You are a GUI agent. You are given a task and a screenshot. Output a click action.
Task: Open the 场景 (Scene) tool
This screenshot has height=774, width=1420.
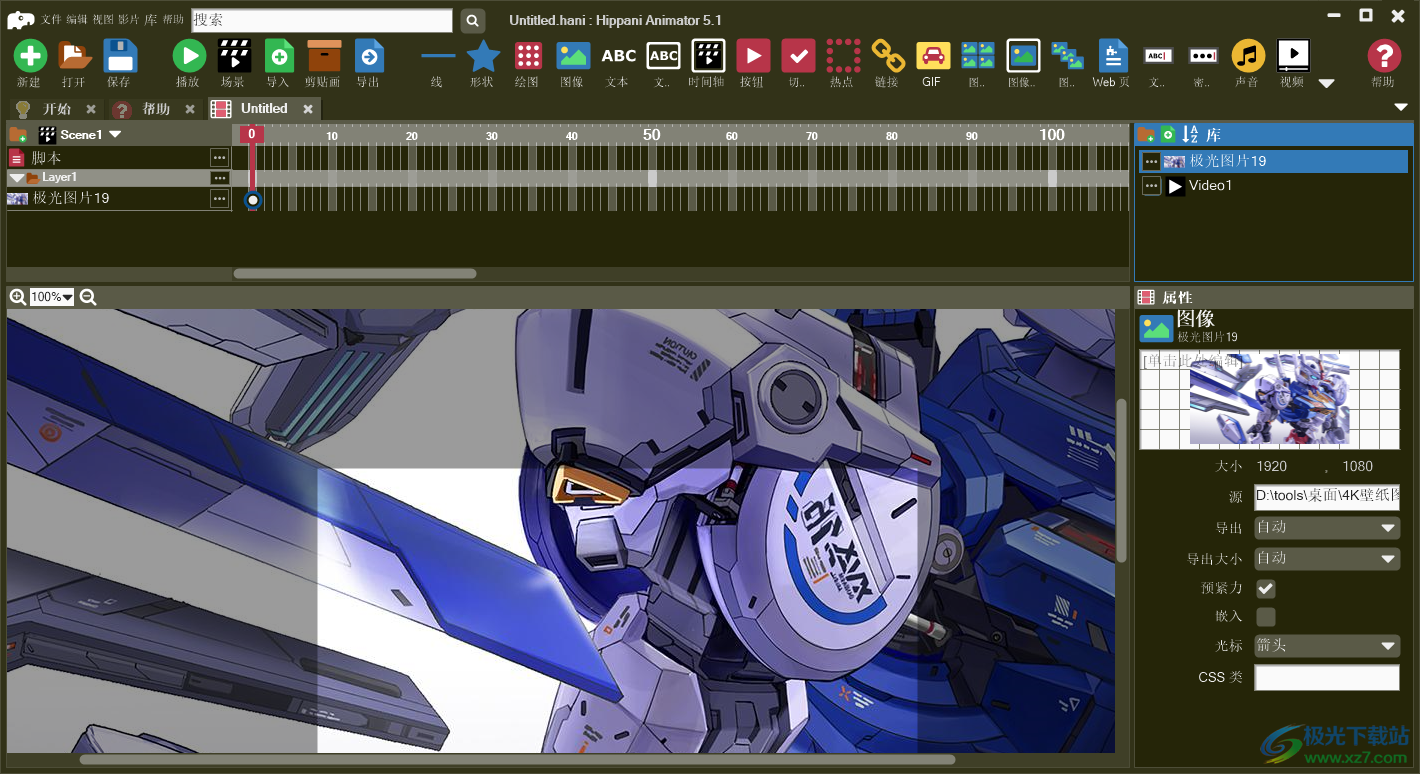tap(234, 56)
